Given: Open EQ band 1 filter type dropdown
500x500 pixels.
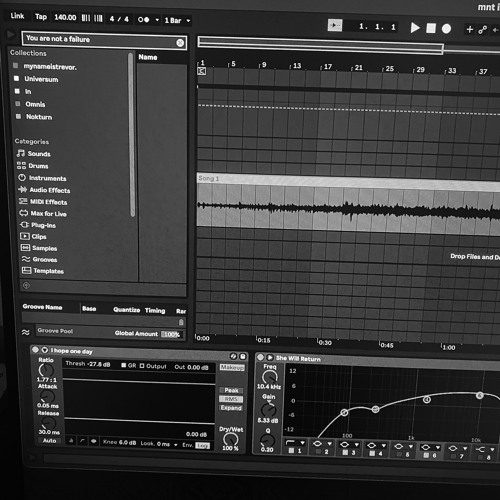Looking at the screenshot, I should [295, 443].
